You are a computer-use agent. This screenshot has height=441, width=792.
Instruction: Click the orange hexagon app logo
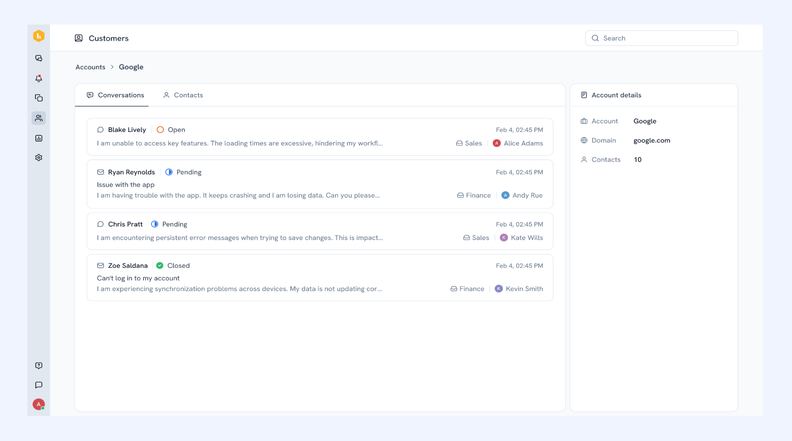pos(38,36)
